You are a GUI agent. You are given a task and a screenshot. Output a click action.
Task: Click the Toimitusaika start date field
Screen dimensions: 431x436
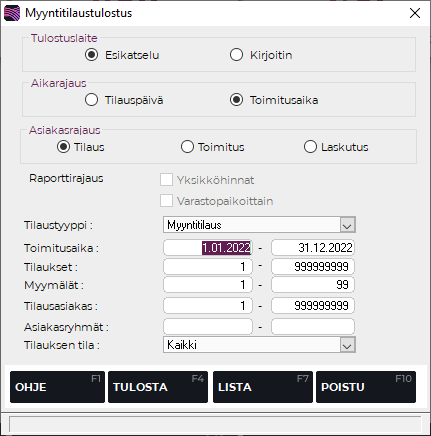[208, 248]
